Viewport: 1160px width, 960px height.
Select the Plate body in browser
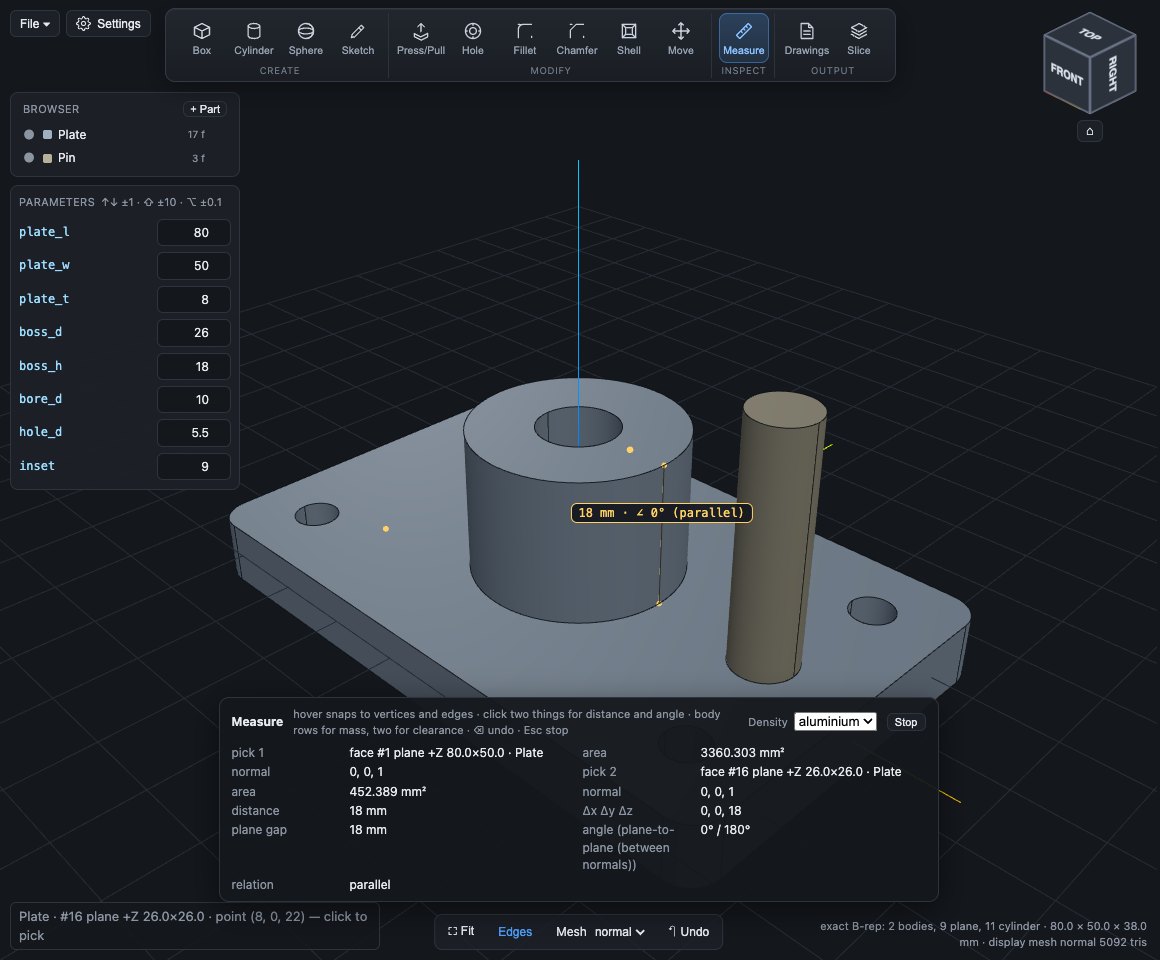[x=72, y=135]
